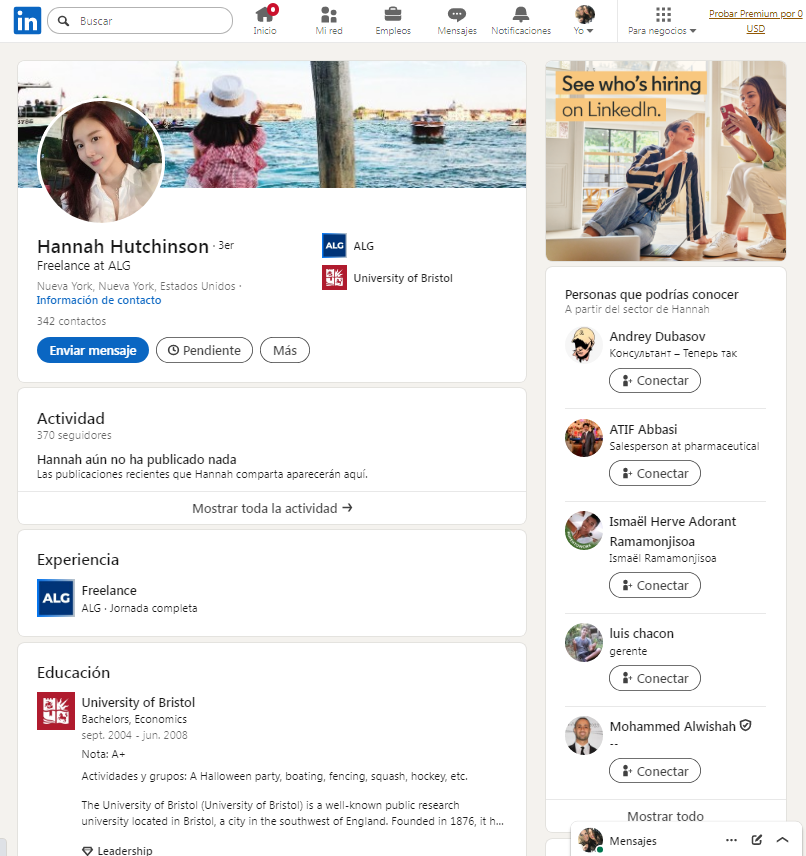Click Andrey Dubasov's name
The height and width of the screenshot is (856, 806).
657,336
